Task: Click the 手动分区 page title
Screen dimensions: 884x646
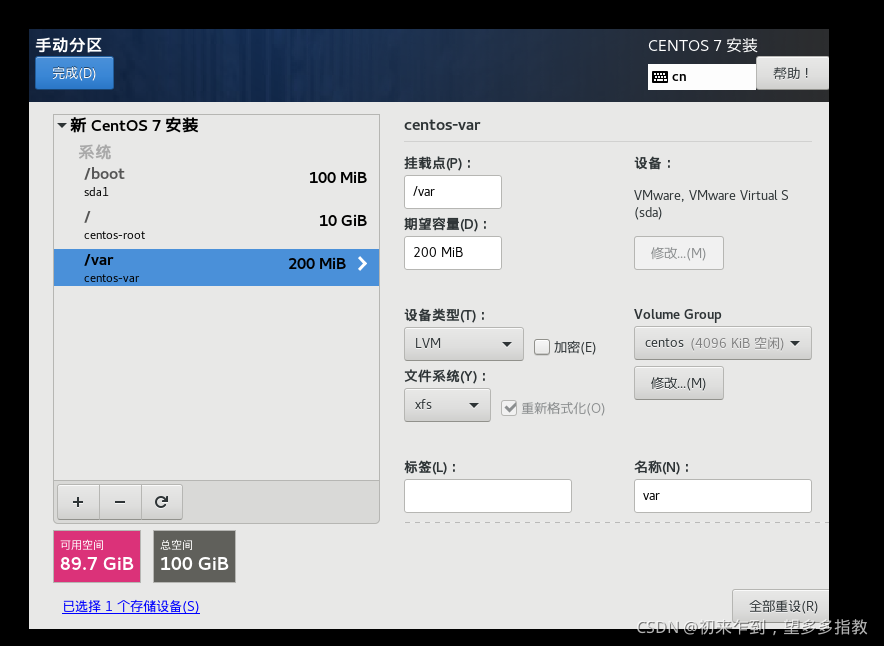Action: point(69,45)
